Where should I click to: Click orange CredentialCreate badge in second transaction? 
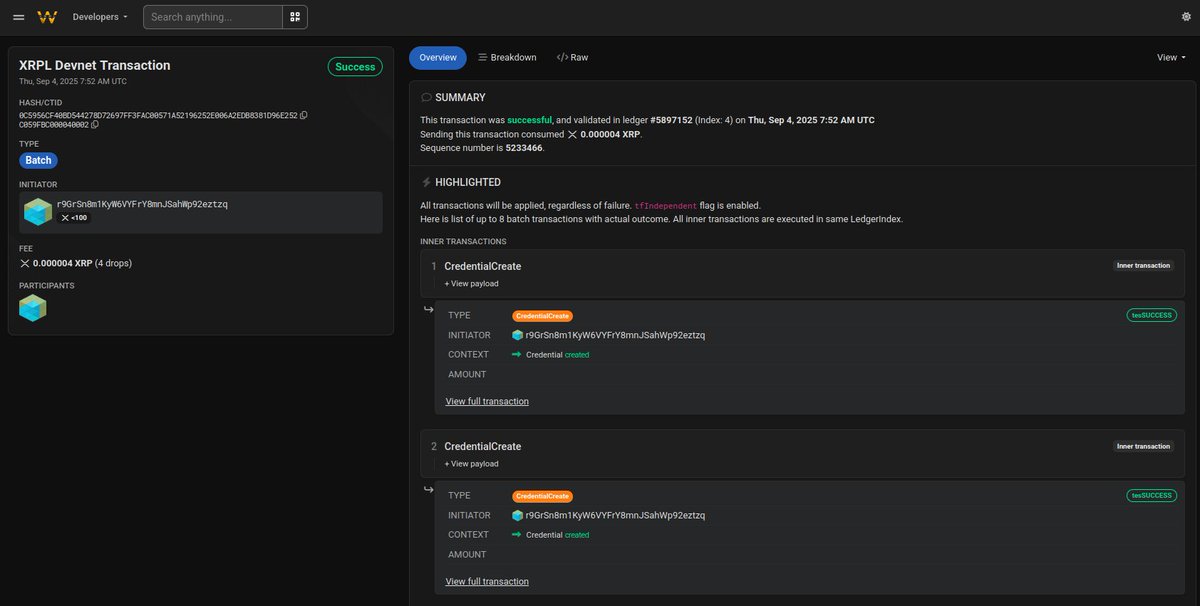coord(543,496)
